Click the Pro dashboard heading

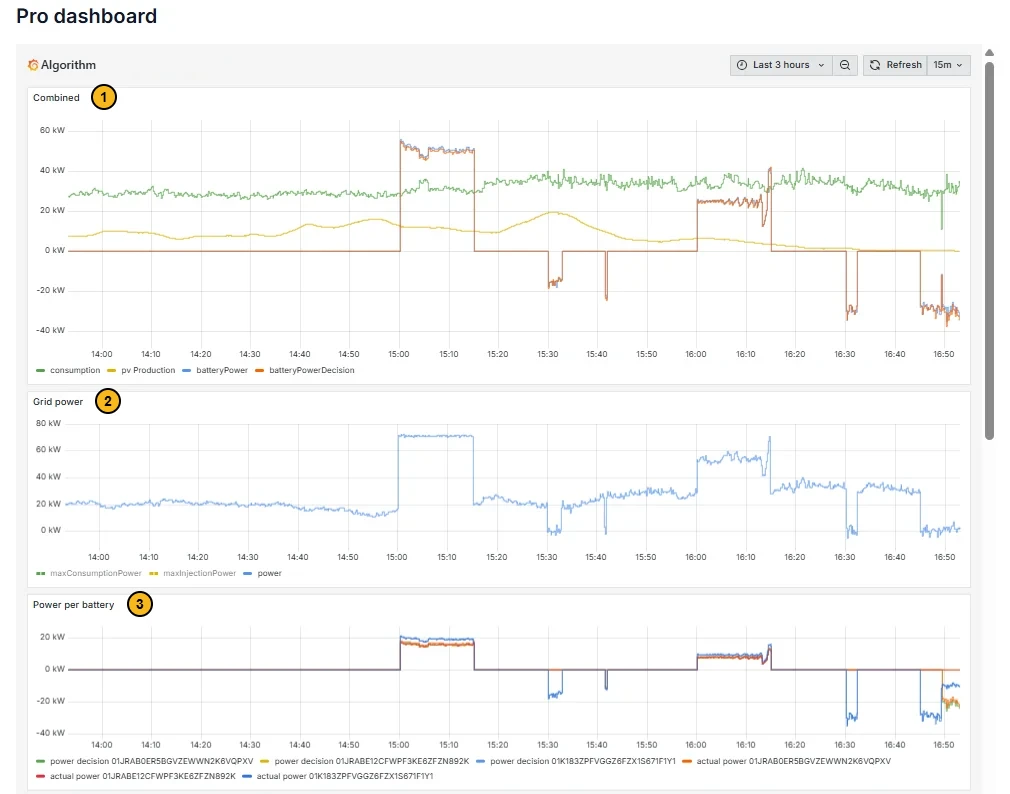[x=86, y=15]
